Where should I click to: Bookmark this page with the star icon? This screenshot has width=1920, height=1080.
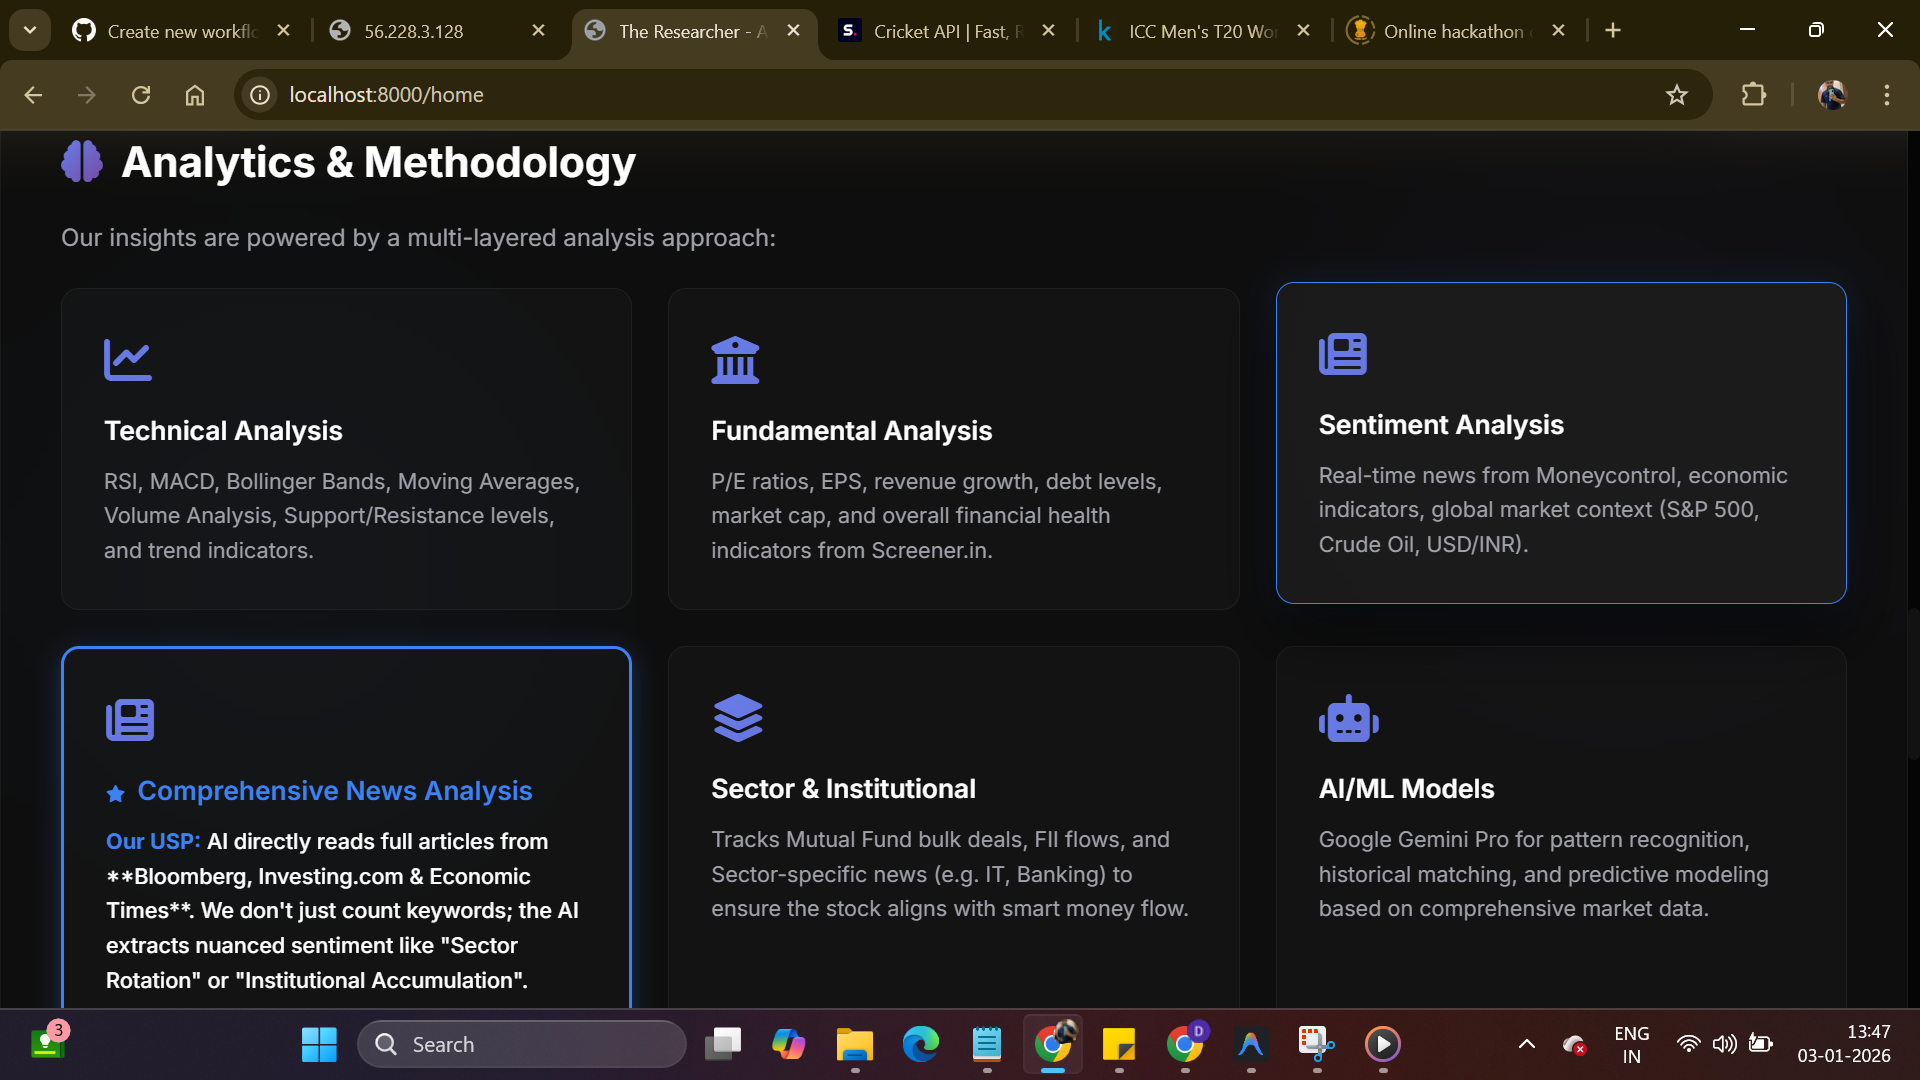tap(1676, 95)
